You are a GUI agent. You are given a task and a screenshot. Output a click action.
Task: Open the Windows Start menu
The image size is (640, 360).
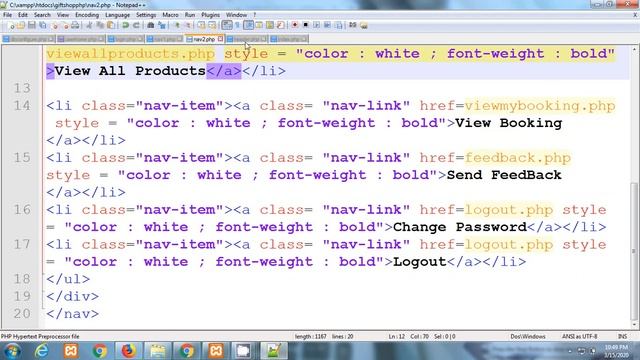tap(12, 351)
